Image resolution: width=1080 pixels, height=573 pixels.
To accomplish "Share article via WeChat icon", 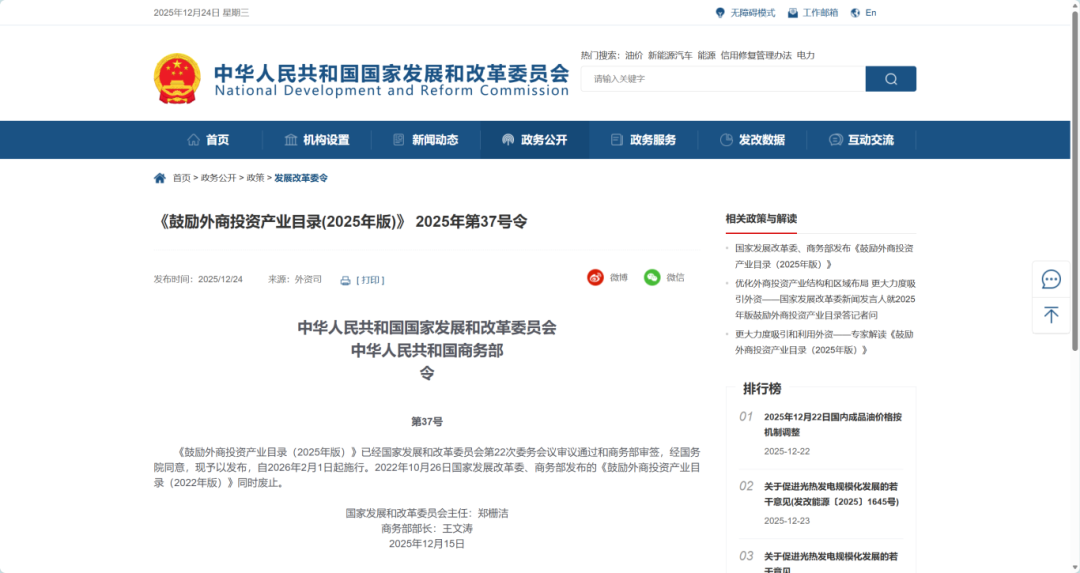I will pos(652,278).
